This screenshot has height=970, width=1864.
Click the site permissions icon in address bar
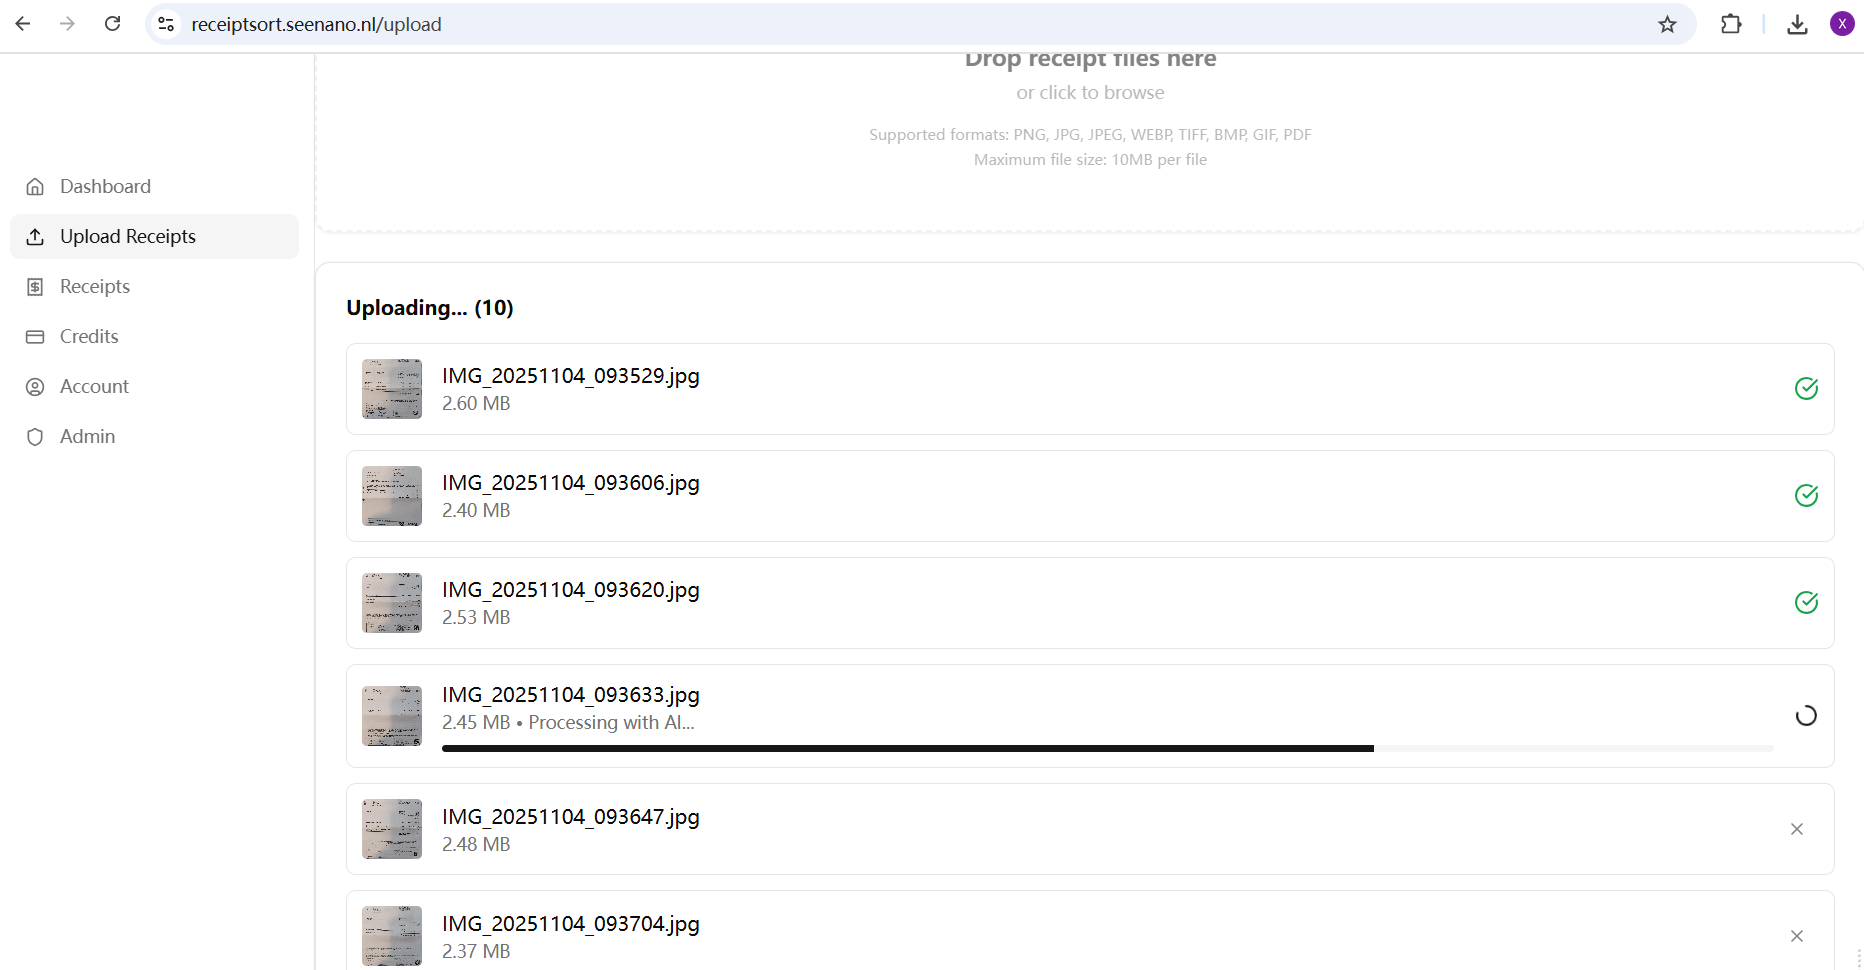[x=165, y=23]
